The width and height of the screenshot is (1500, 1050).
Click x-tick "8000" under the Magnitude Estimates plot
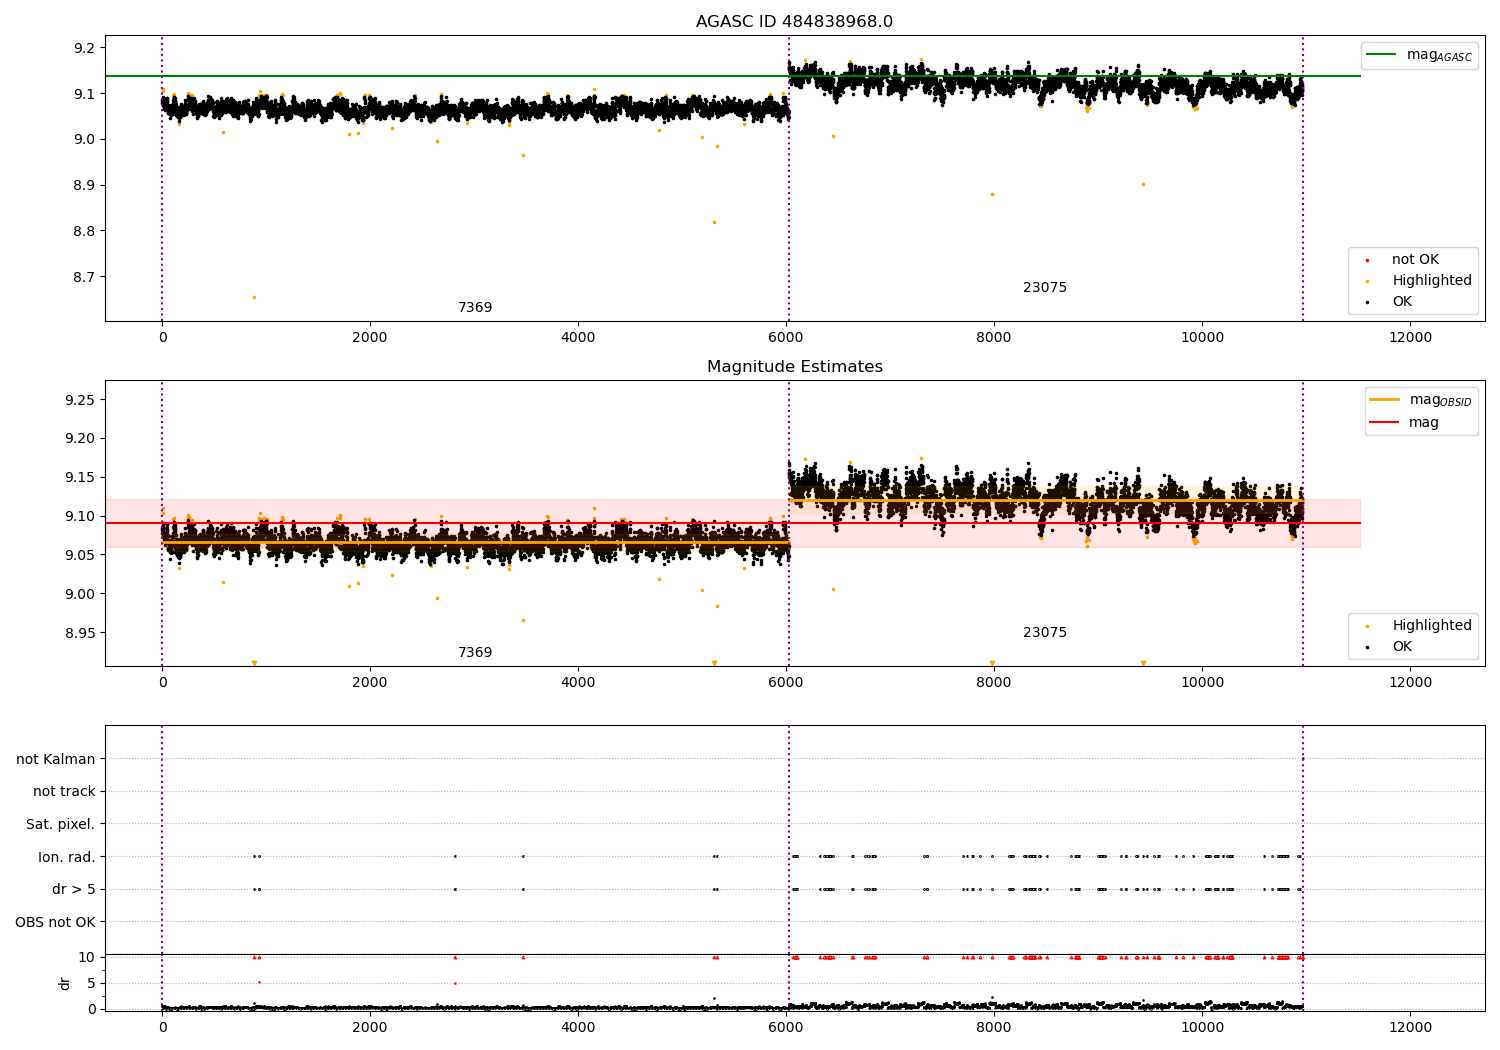pos(994,683)
